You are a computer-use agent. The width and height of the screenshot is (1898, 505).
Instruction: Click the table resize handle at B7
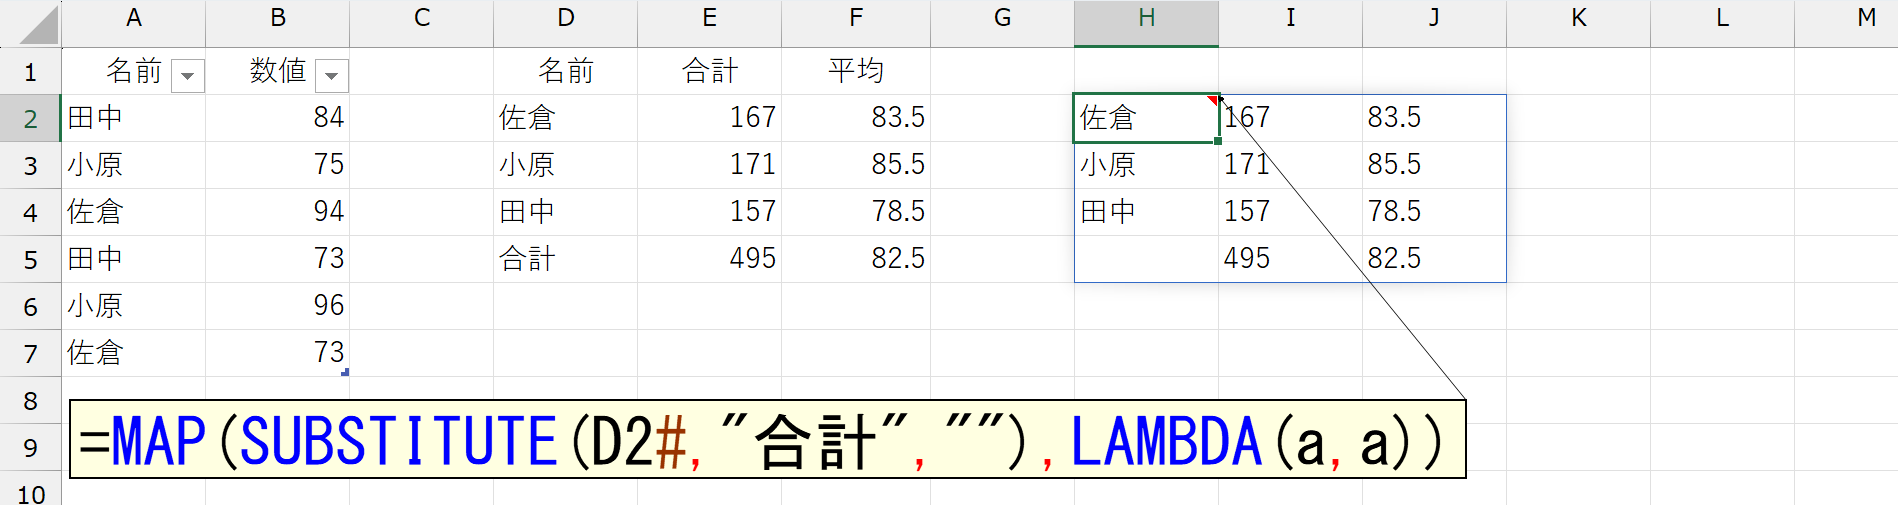click(x=345, y=373)
